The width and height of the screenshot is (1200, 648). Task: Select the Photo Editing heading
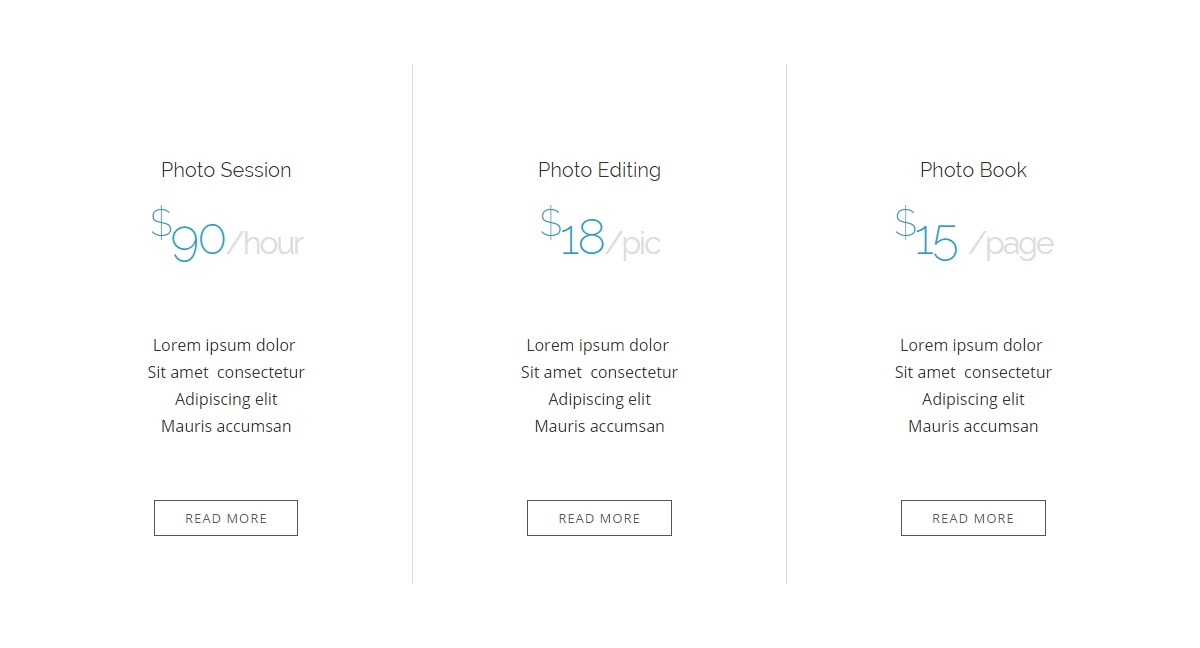(x=599, y=170)
